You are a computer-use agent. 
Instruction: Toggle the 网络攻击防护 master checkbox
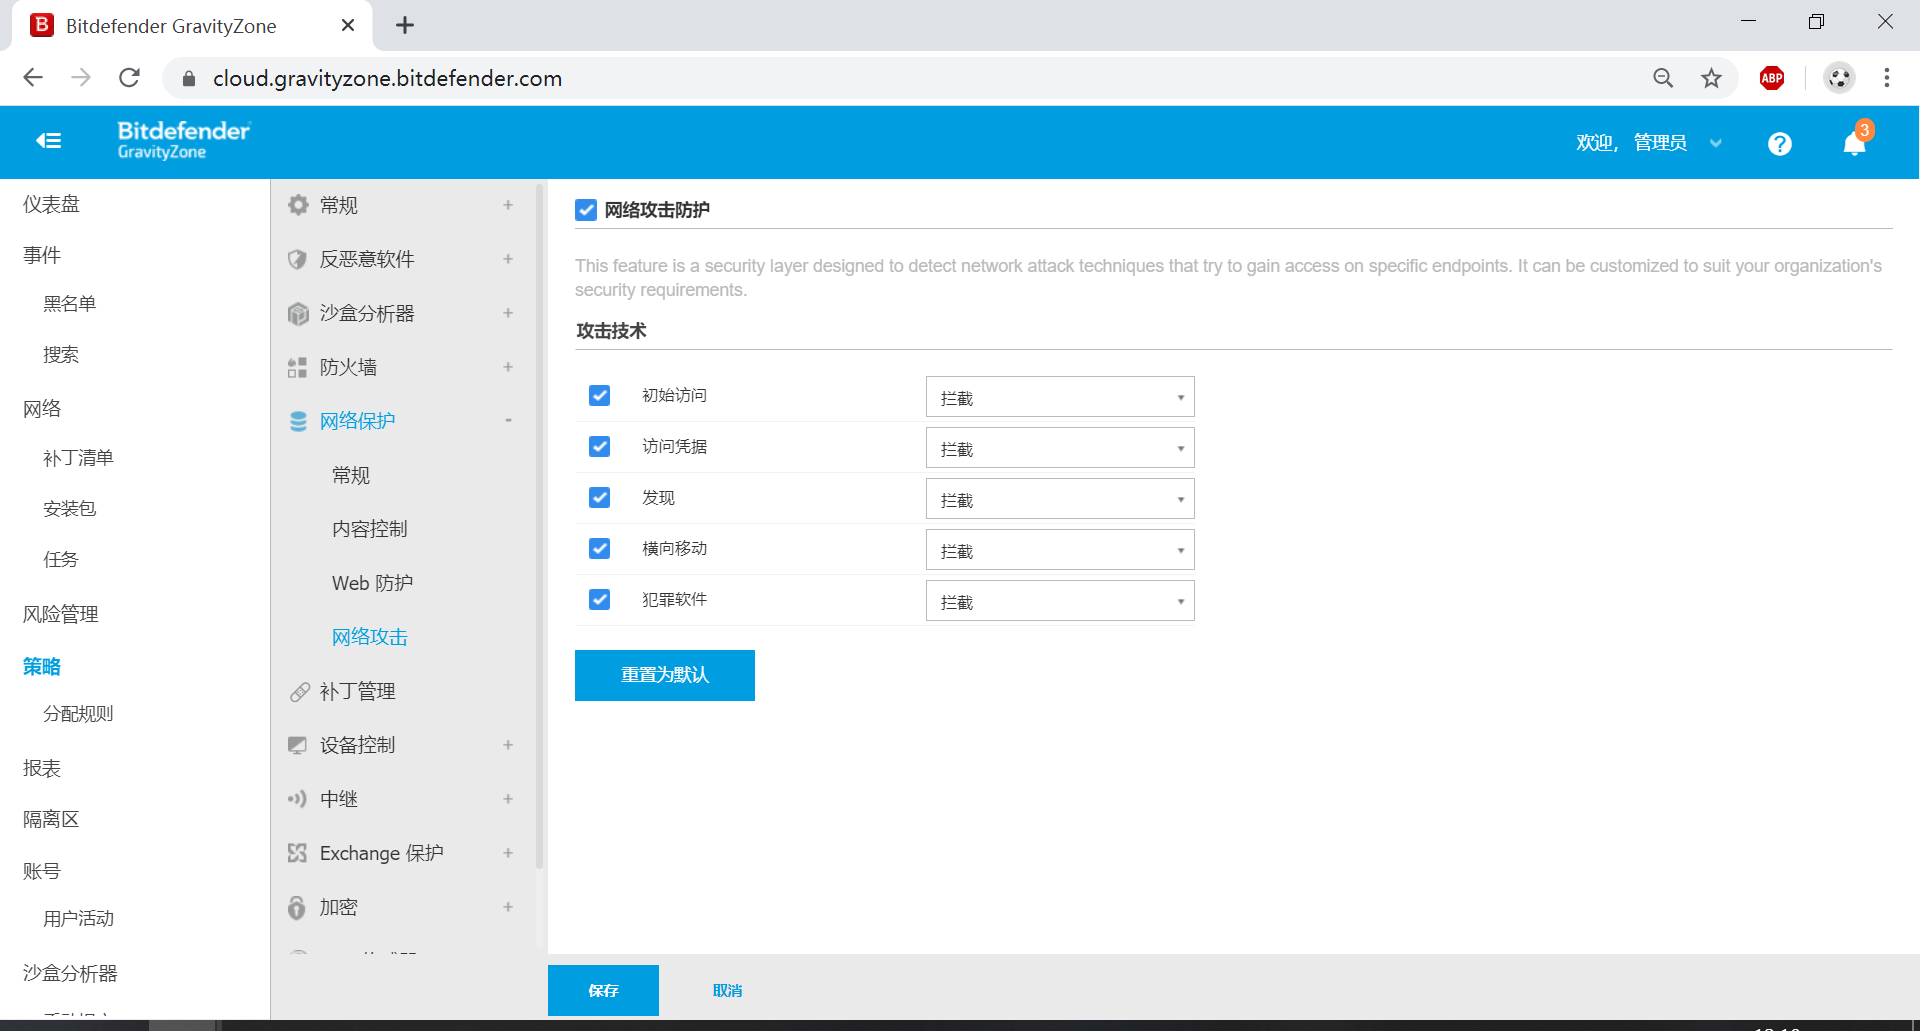click(x=586, y=210)
